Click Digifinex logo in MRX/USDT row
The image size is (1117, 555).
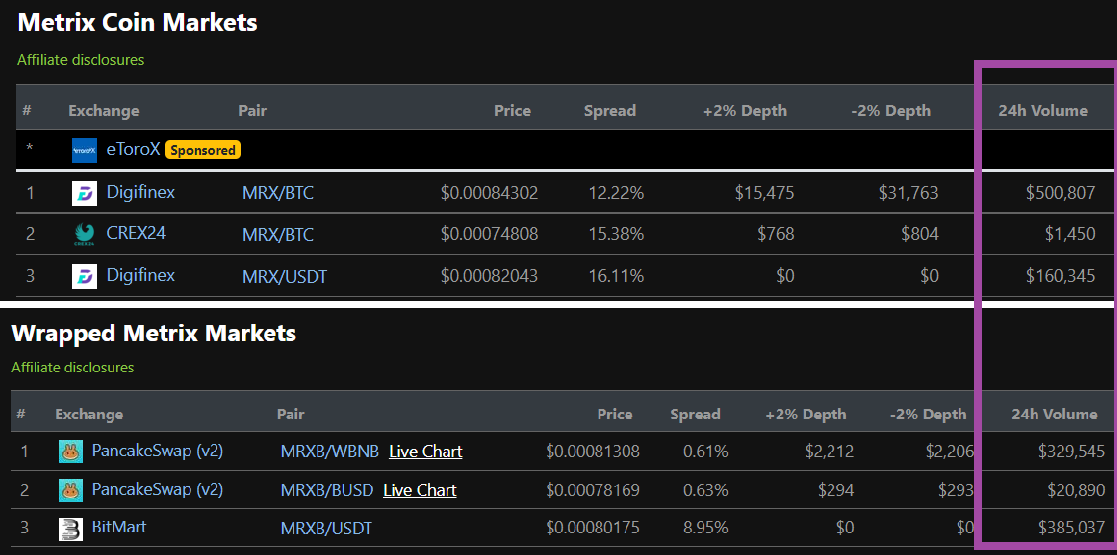point(84,276)
